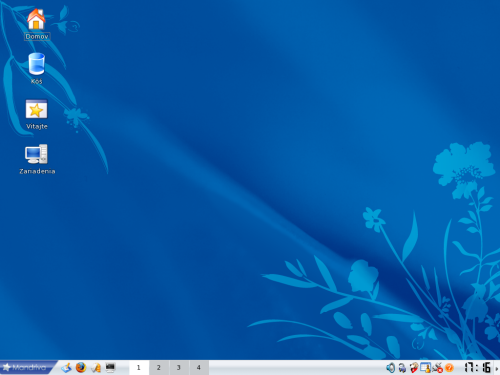Viewport: 500px width, 375px height.
Task: Click the orange question mark tray icon
Action: click(x=449, y=368)
